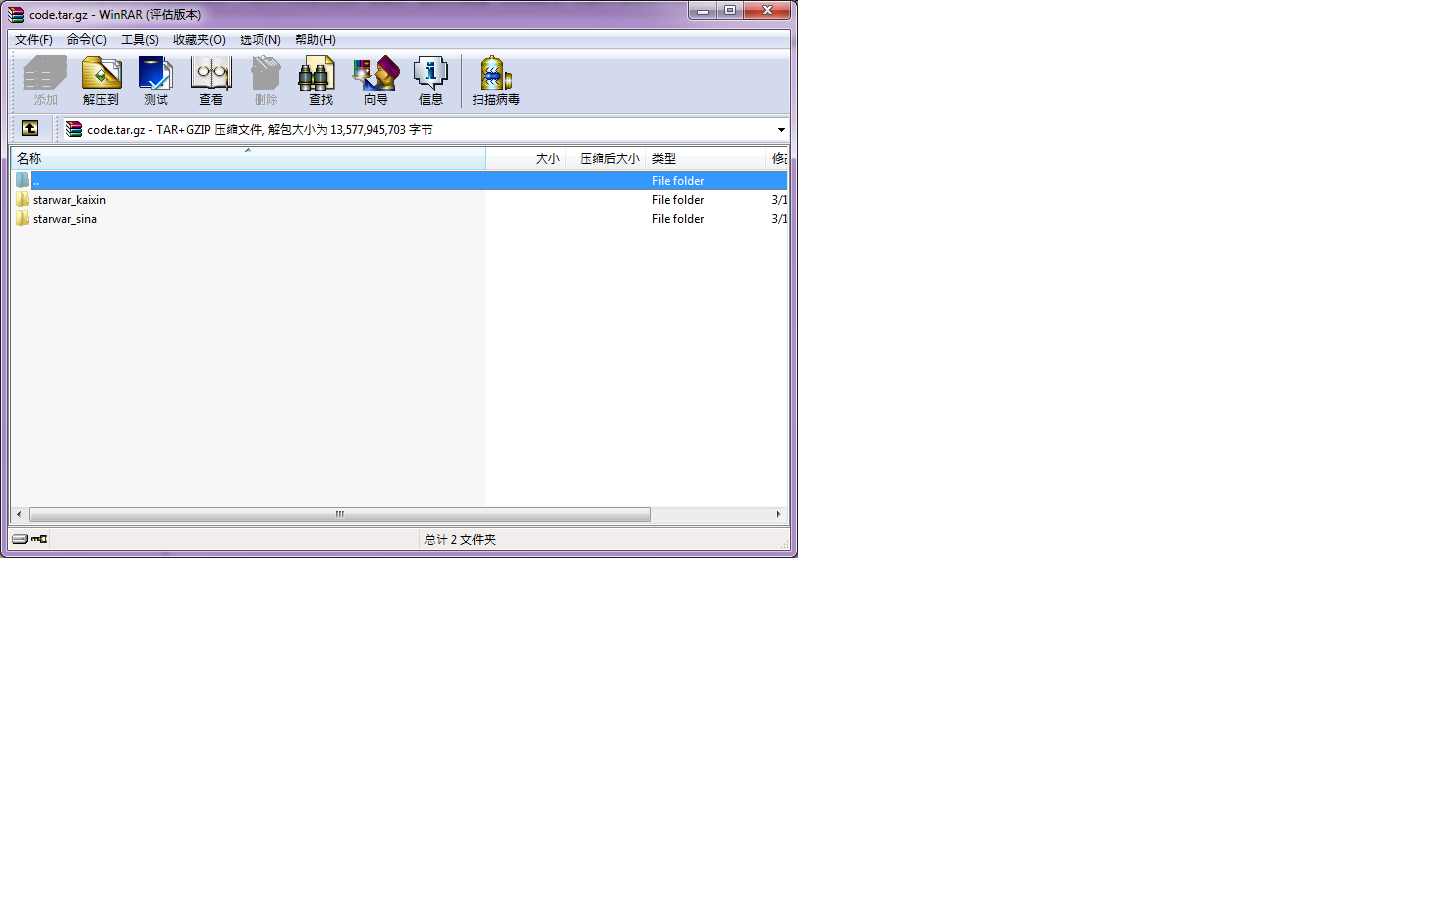
Task: Open the Options menu (选项)
Action: [x=260, y=40]
